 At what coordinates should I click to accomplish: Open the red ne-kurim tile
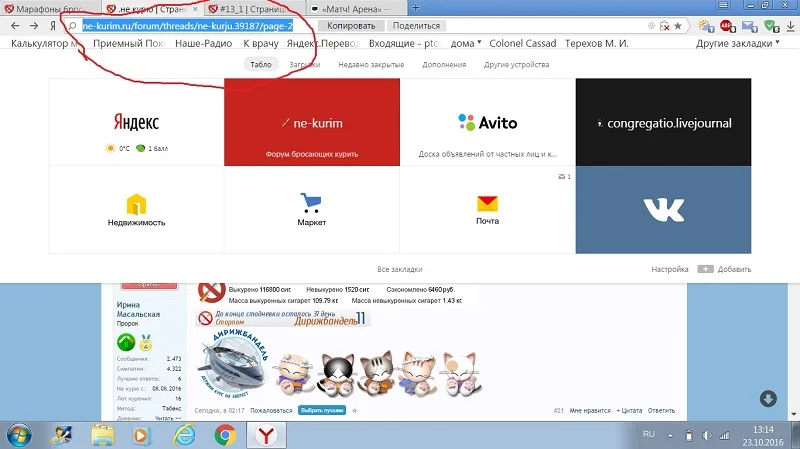point(312,122)
